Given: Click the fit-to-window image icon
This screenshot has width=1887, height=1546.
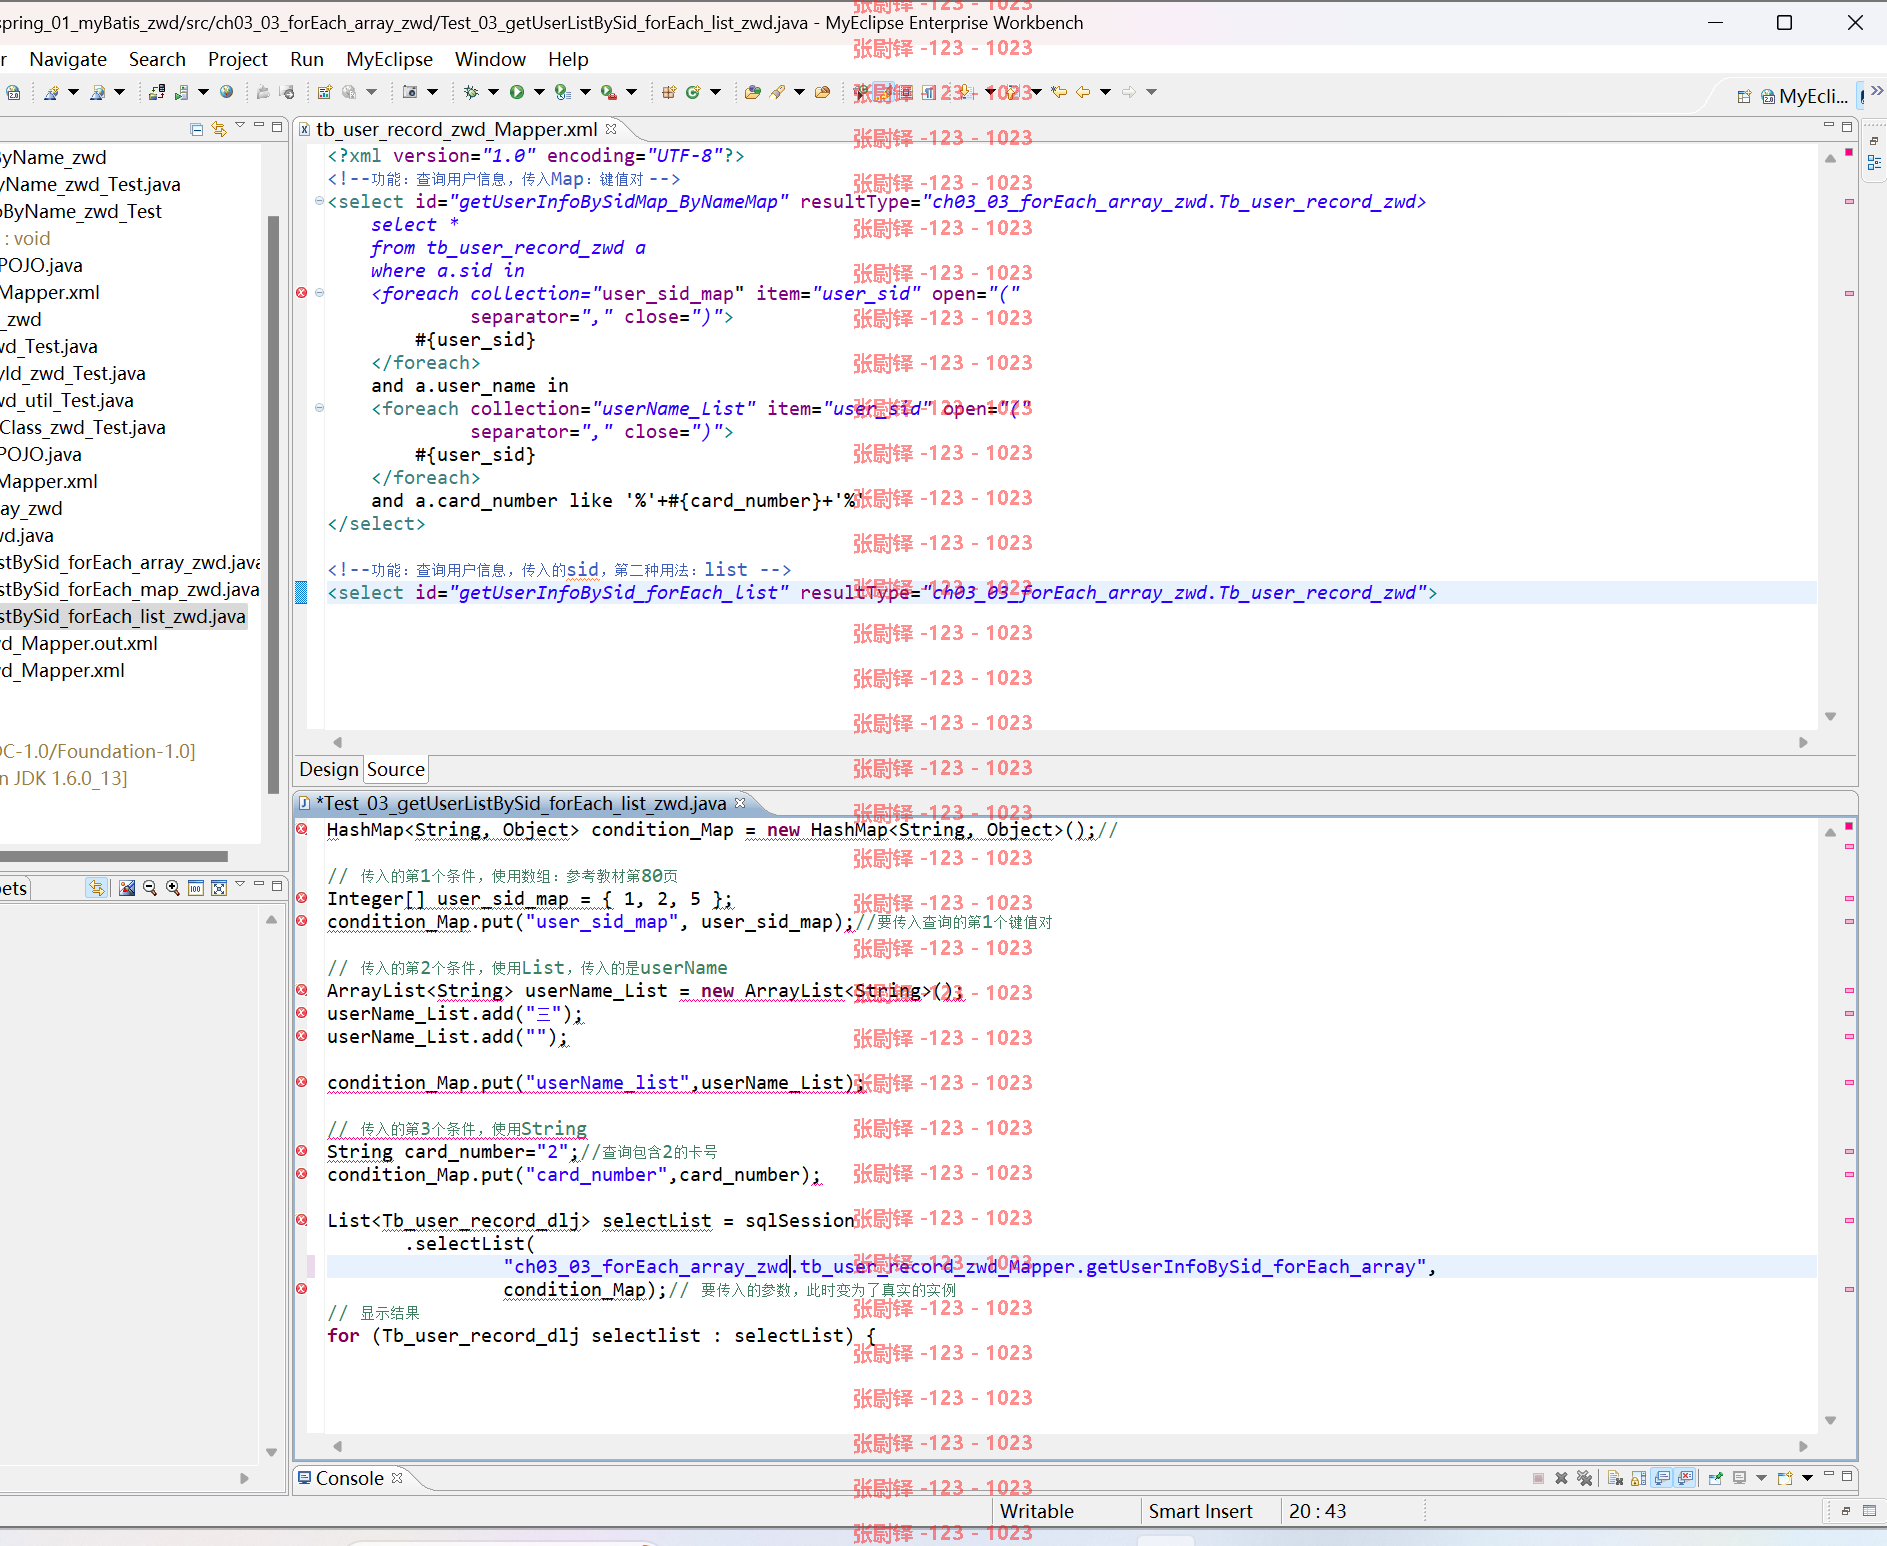Looking at the screenshot, I should coord(219,888).
